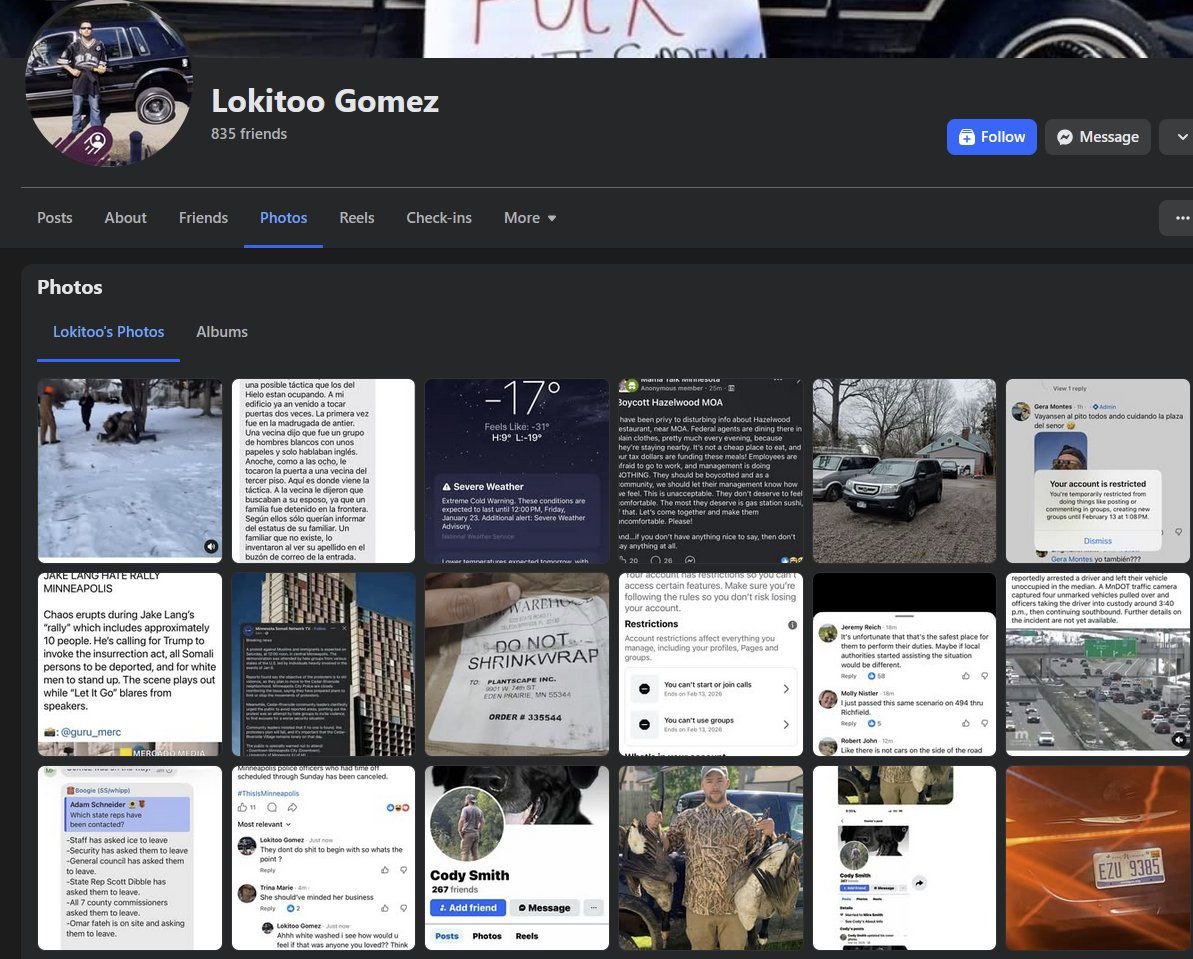Click the Follow button
1193x959 pixels.
point(991,137)
